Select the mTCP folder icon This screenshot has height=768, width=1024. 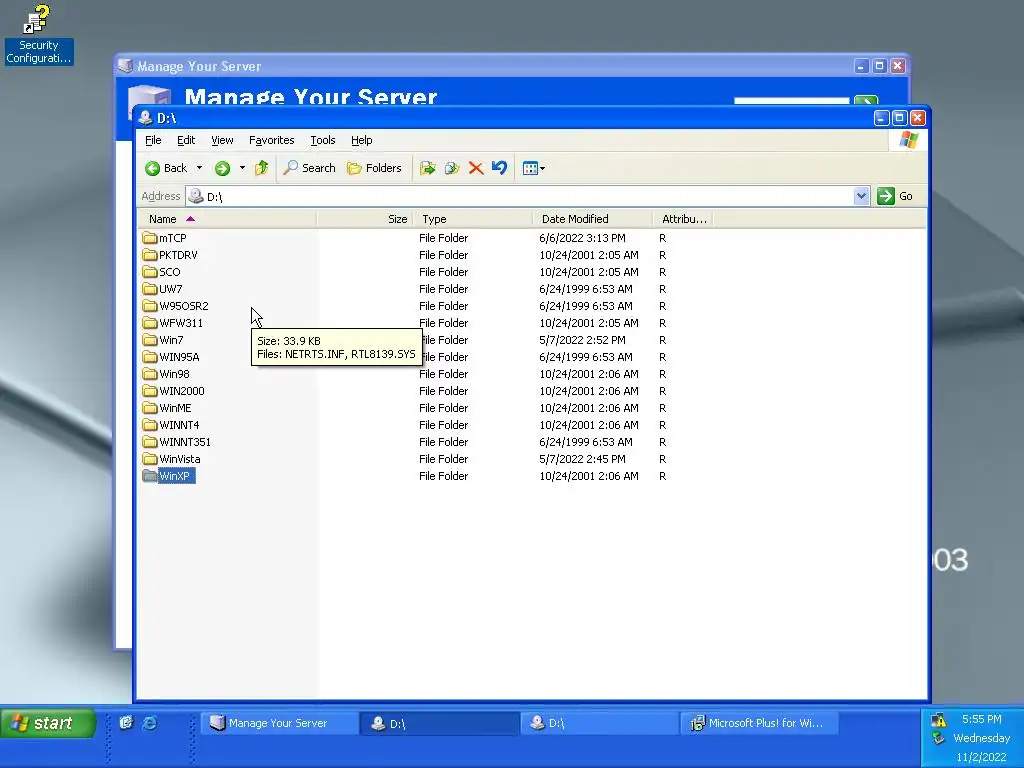pos(150,238)
